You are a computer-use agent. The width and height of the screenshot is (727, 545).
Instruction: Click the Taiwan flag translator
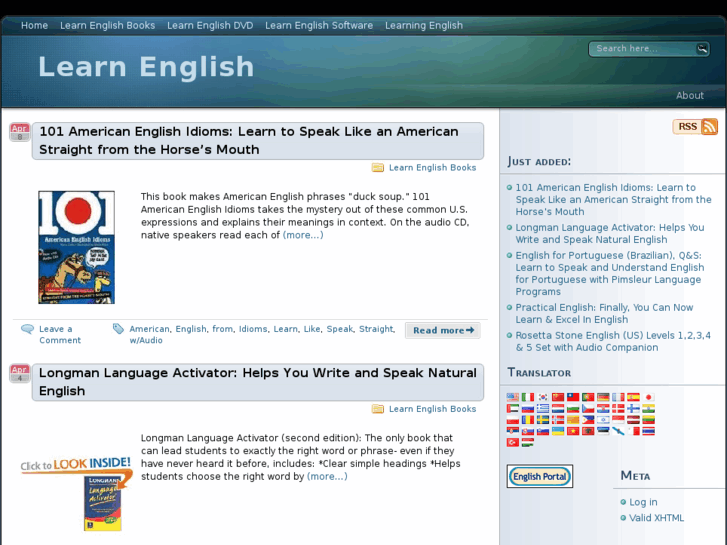573,397
